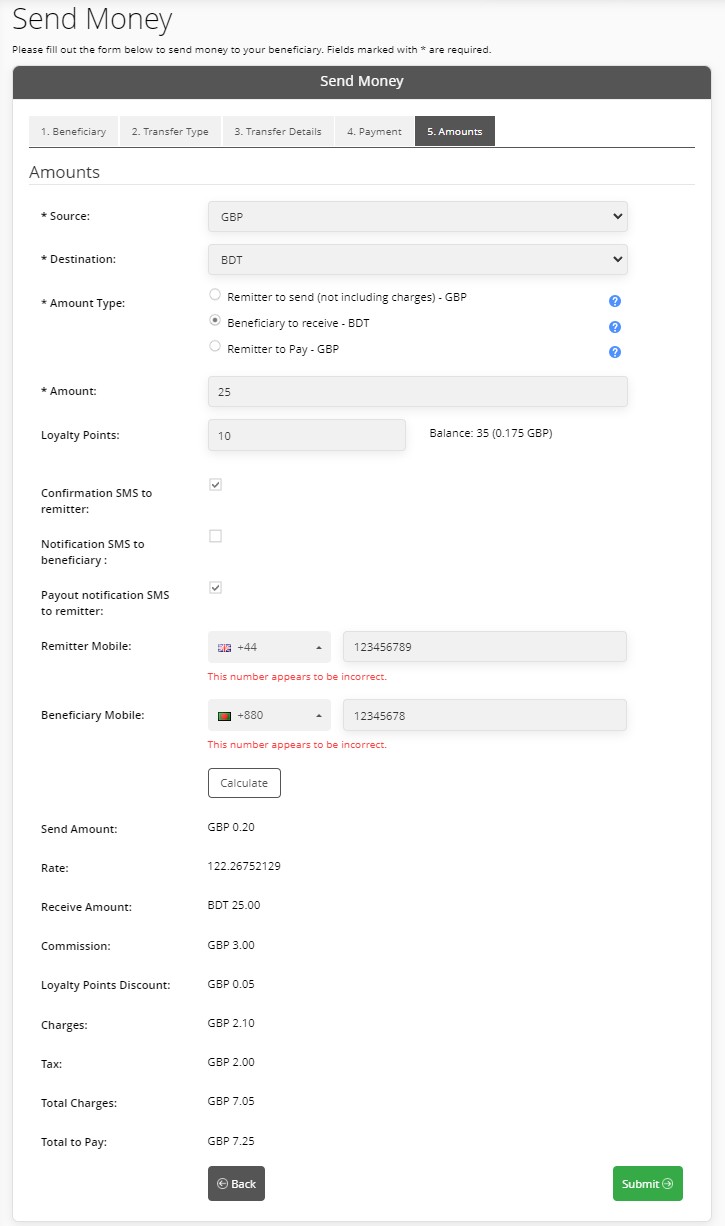This screenshot has width=725, height=1226.
Task: Click the Loyalty Points input field
Action: coord(307,435)
